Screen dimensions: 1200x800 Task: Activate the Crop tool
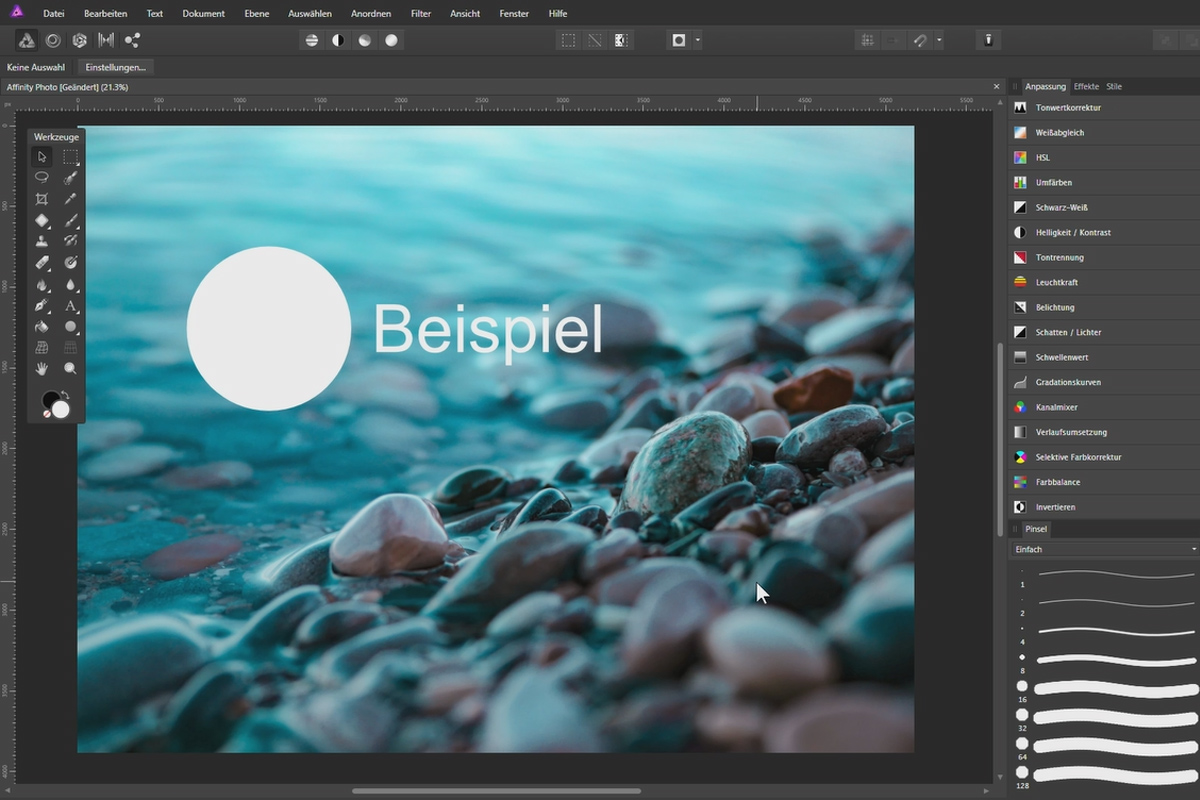point(42,199)
